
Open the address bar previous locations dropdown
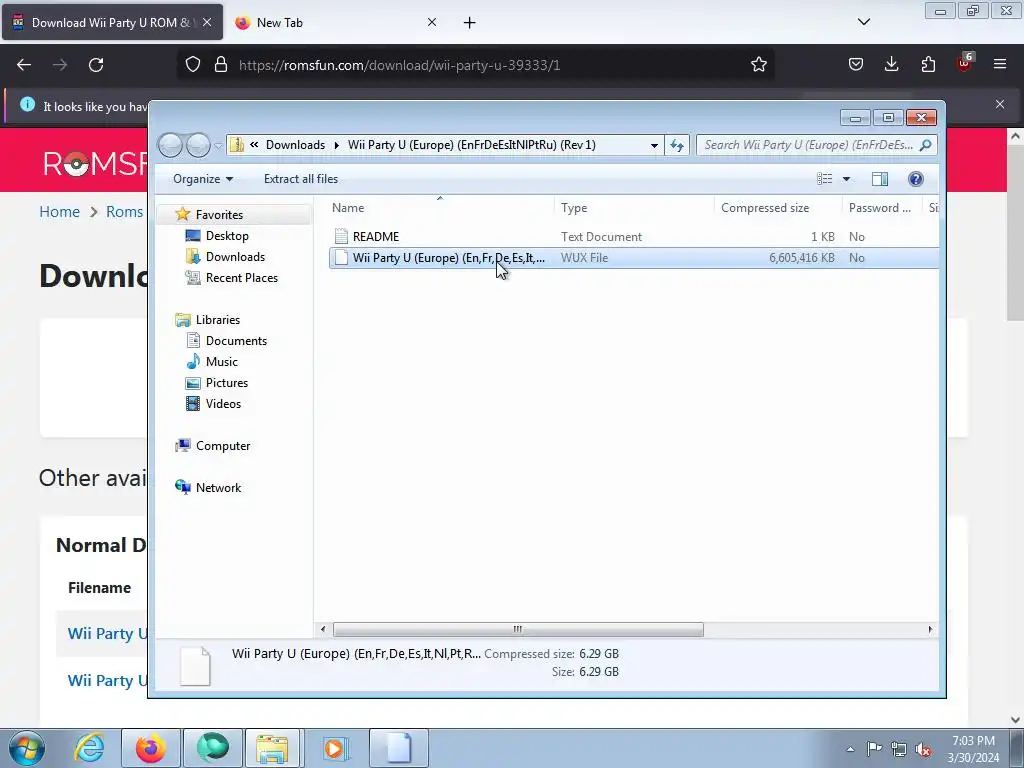[x=654, y=145]
